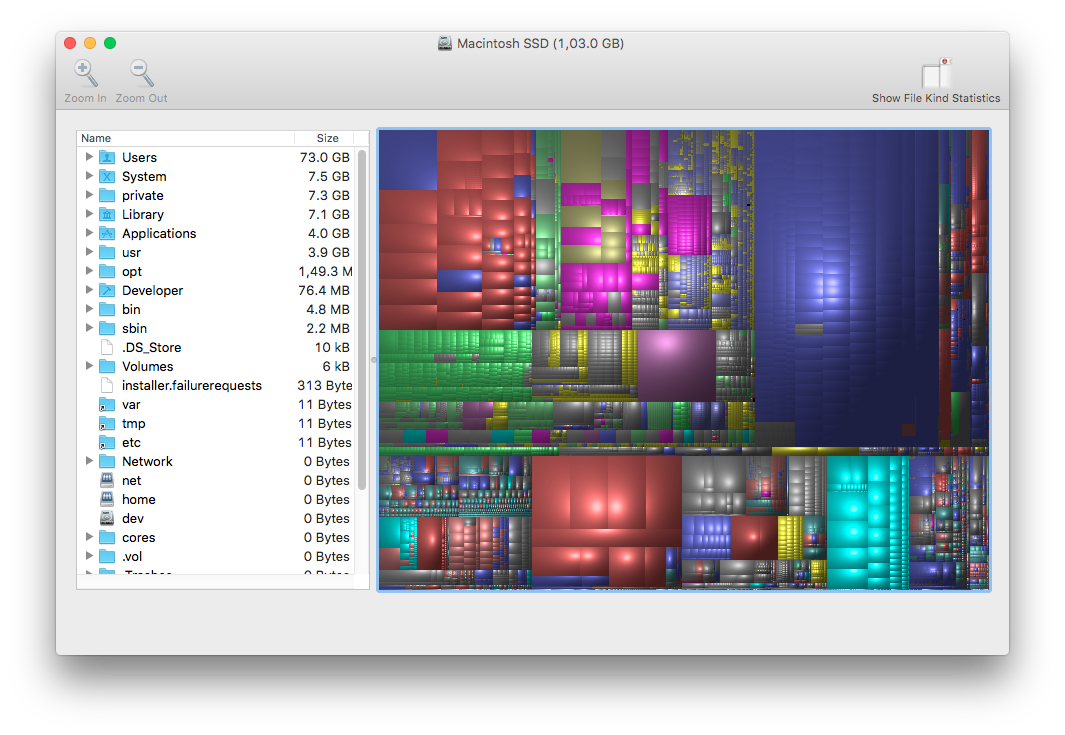Click the Zoom In magnifier icon
Screen dimensions: 1065x735
click(85, 73)
